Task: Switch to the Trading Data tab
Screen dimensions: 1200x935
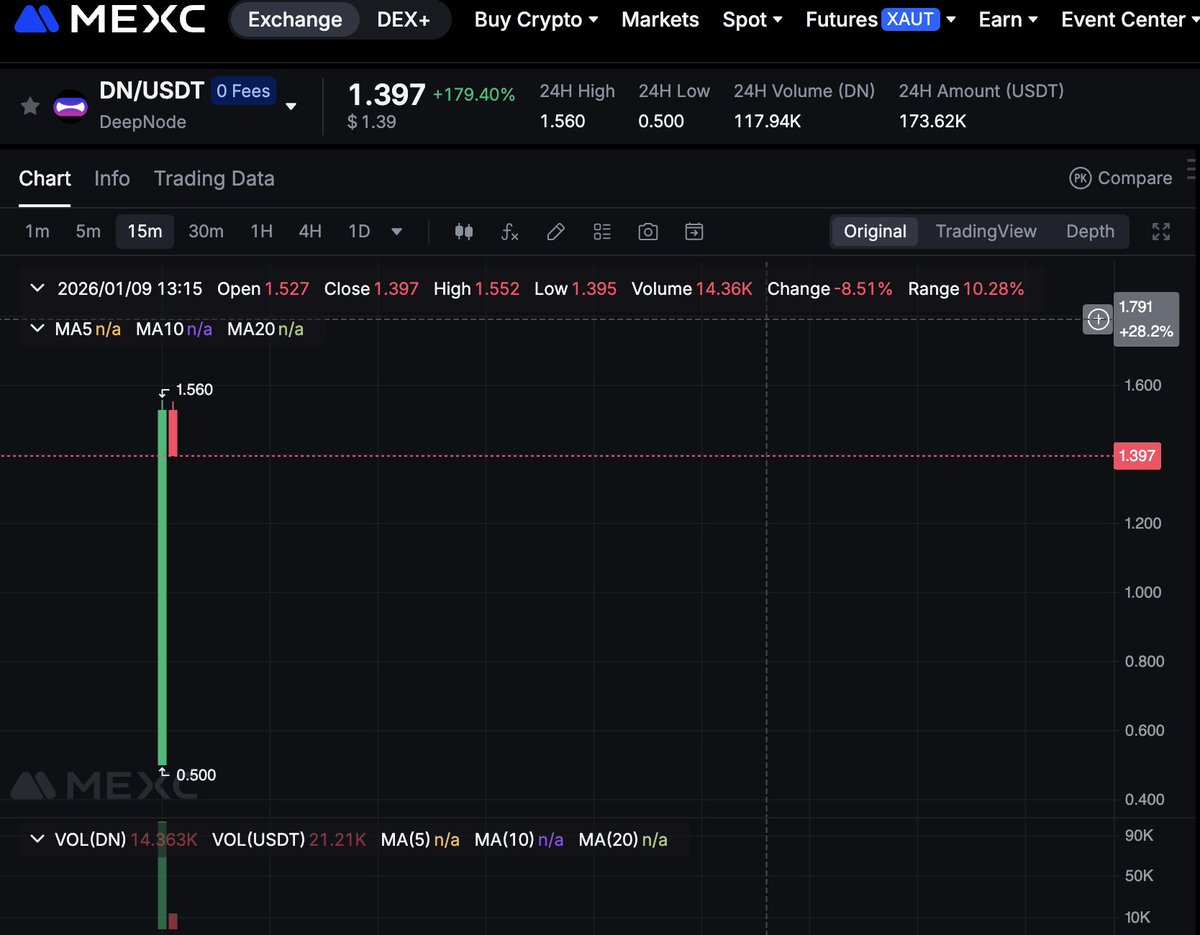Action: tap(214, 178)
